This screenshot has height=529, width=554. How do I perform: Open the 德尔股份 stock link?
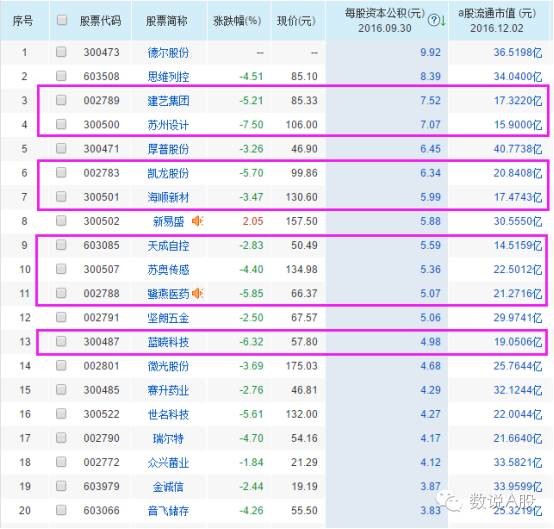click(x=168, y=53)
